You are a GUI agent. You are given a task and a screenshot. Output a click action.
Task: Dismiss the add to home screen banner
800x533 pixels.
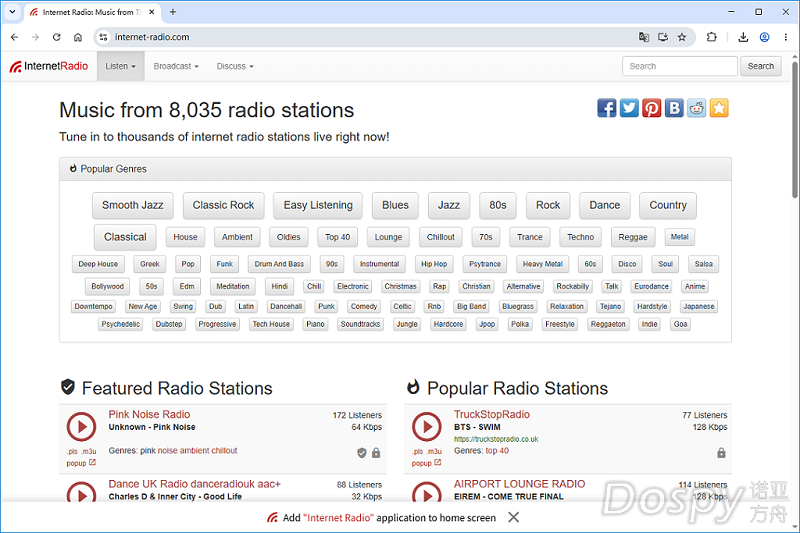[x=514, y=517]
